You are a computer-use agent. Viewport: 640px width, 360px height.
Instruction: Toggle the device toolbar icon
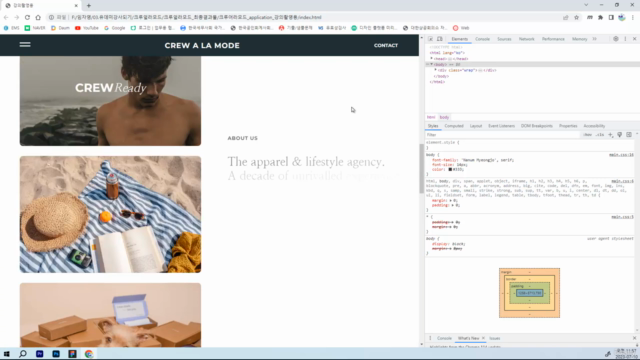[x=440, y=39]
